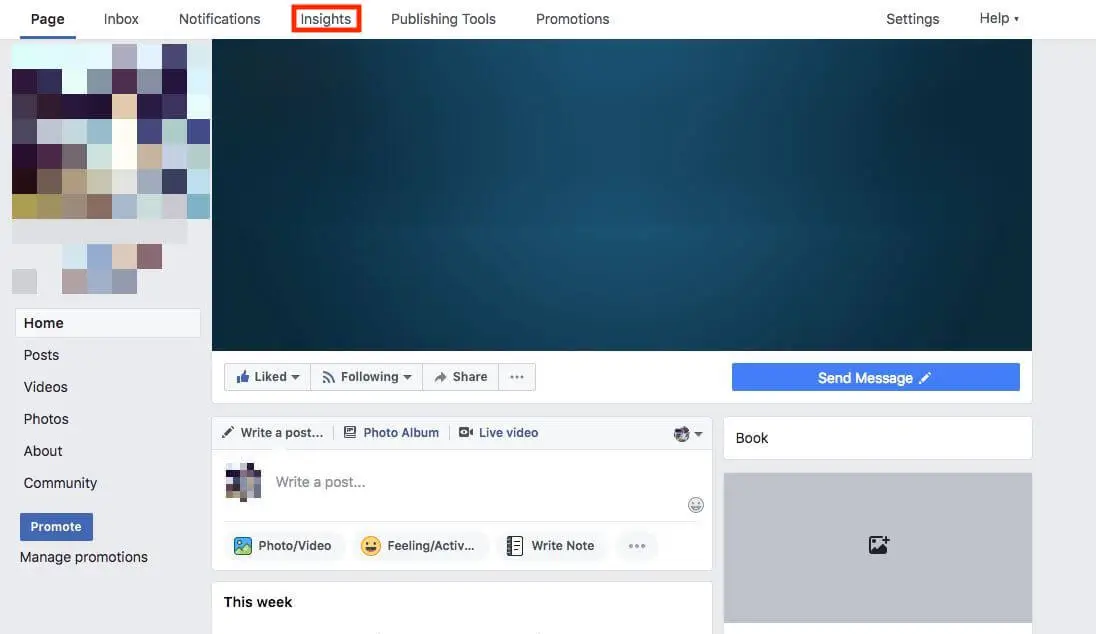
Task: Open Community in the sidebar
Action: (x=60, y=483)
